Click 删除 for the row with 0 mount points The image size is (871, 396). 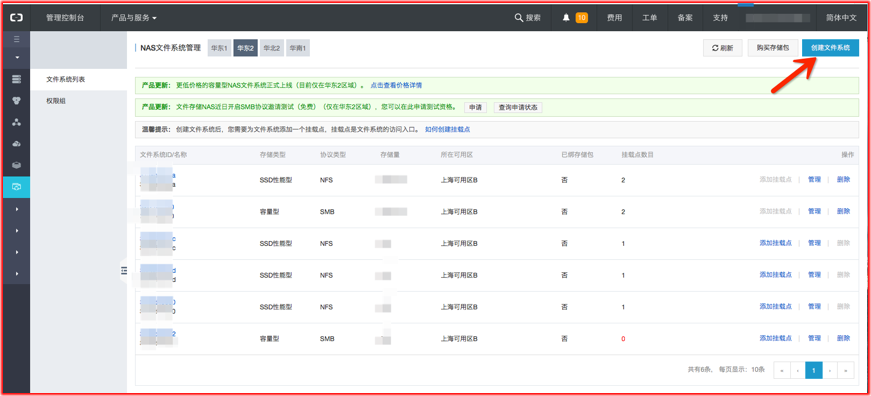[843, 338]
